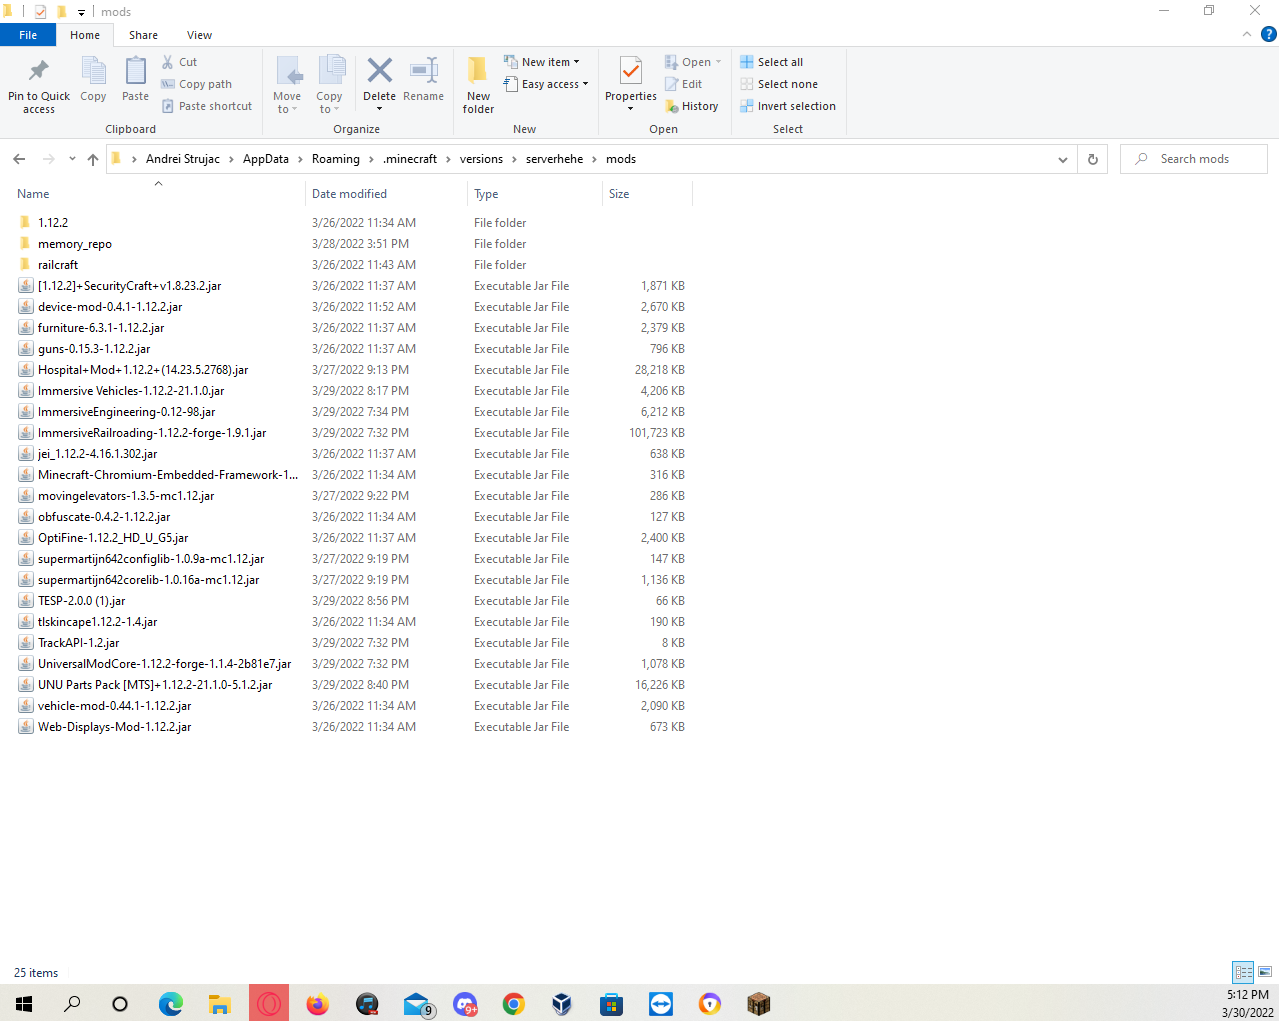Switch to Details view layout icon

coord(1243,971)
